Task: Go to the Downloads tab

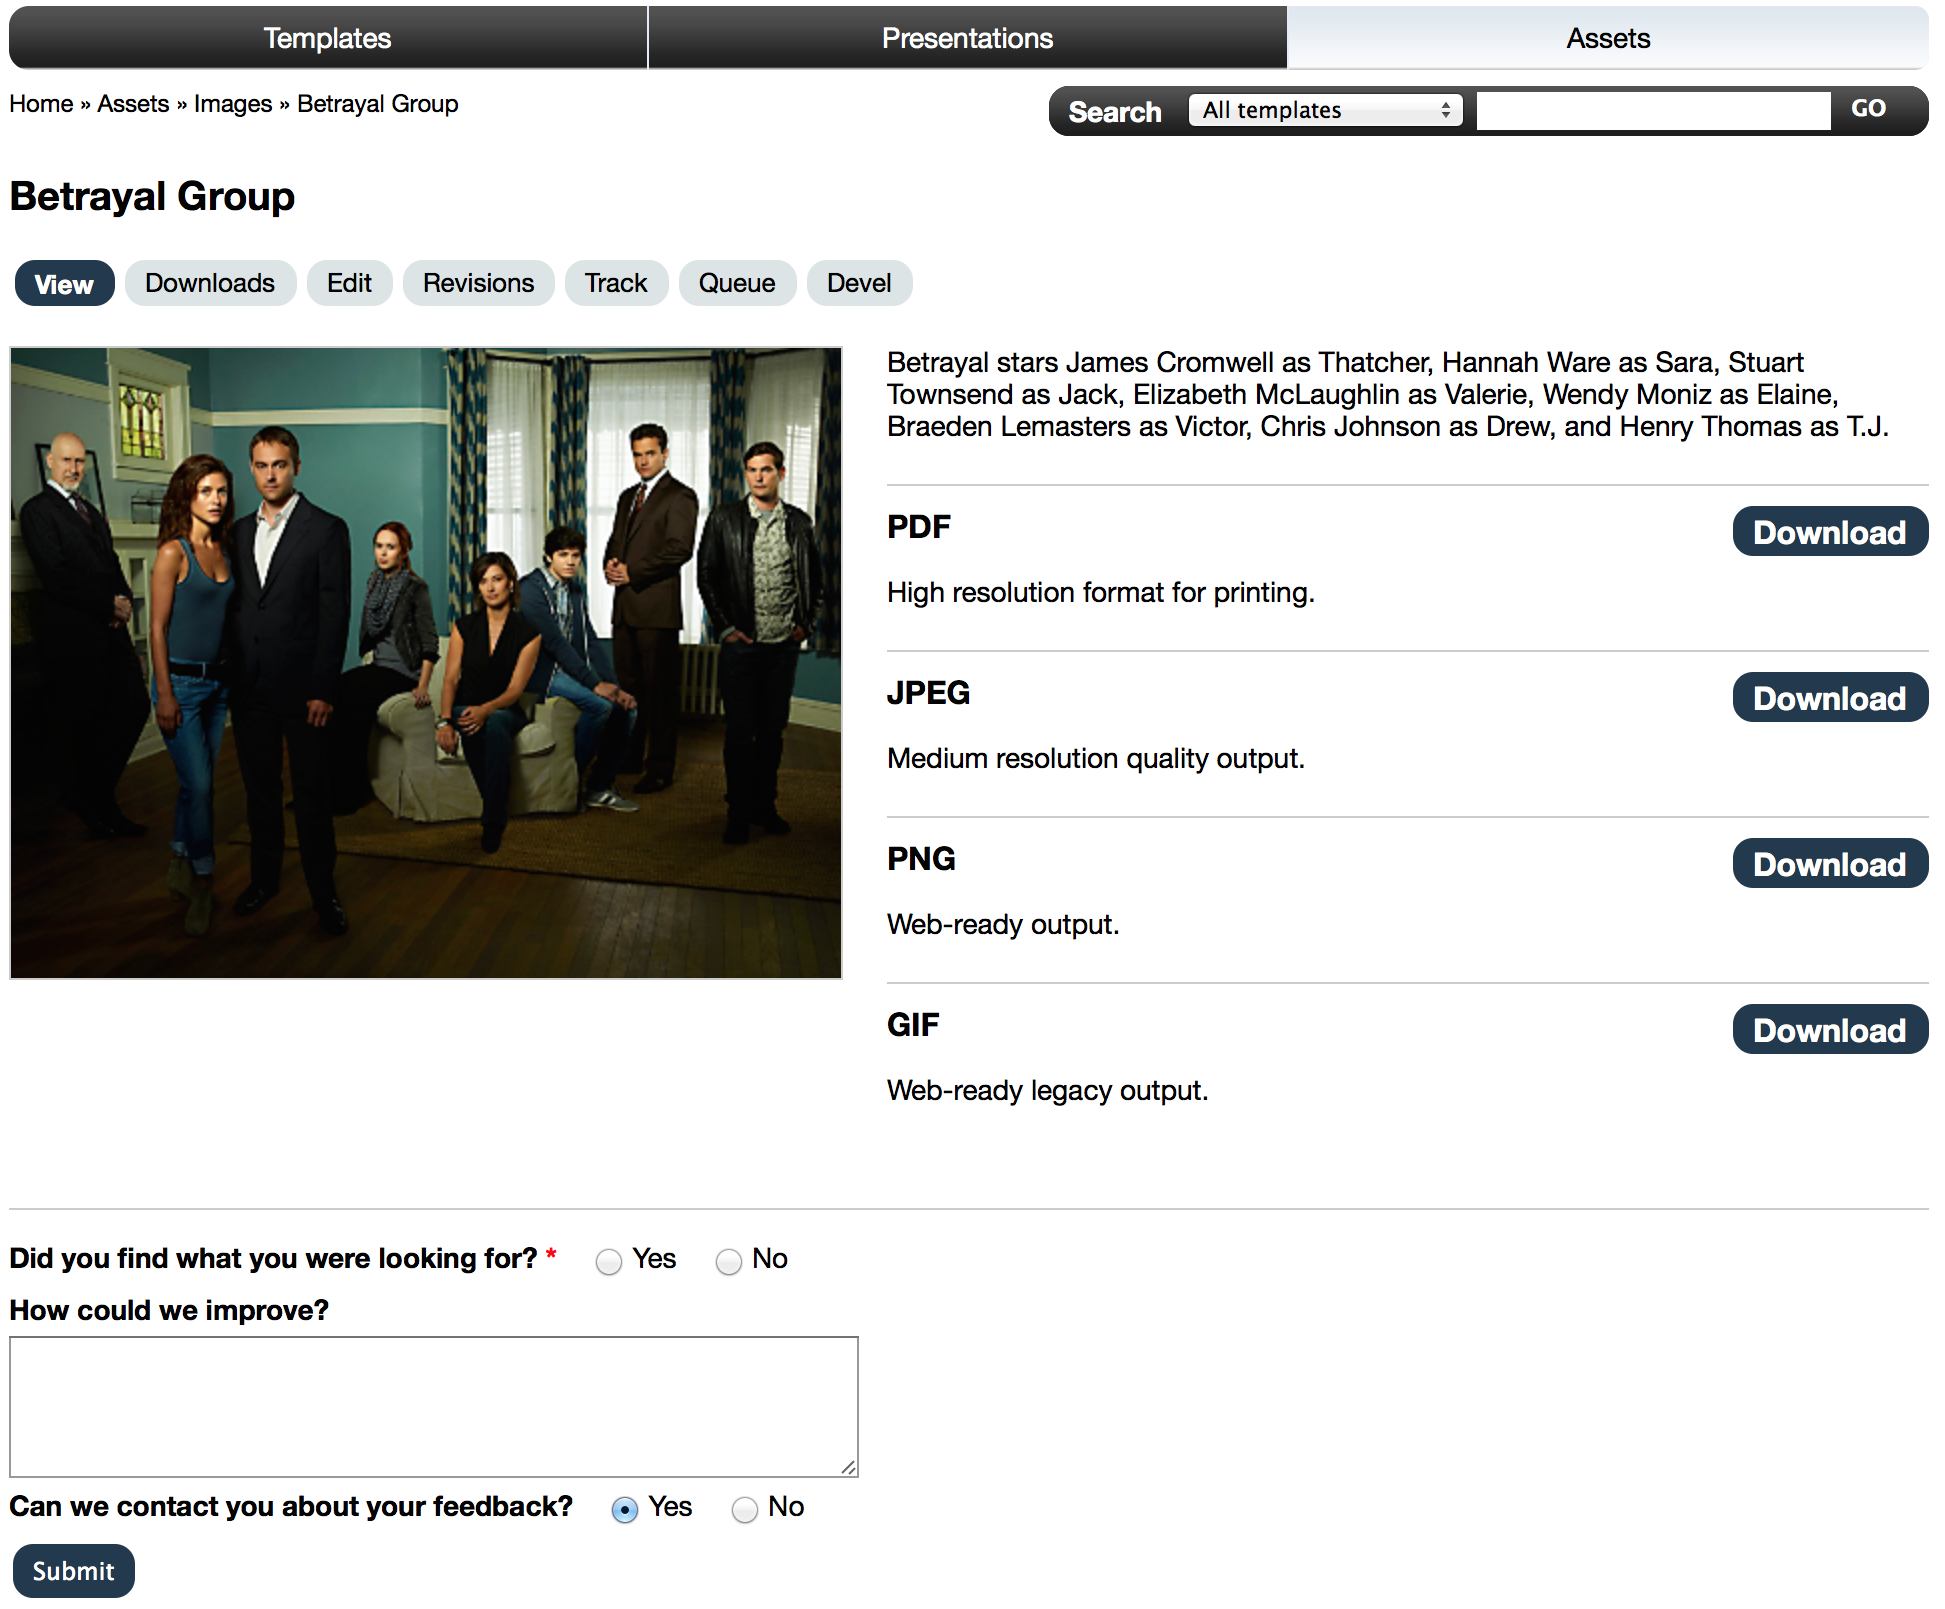Action: click(x=210, y=283)
